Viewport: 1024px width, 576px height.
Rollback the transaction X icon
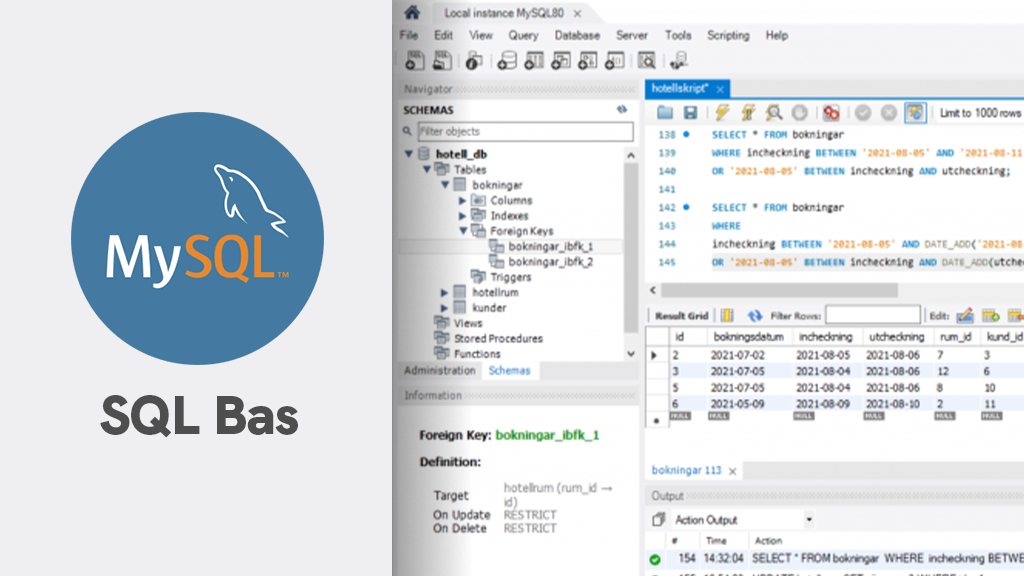889,112
